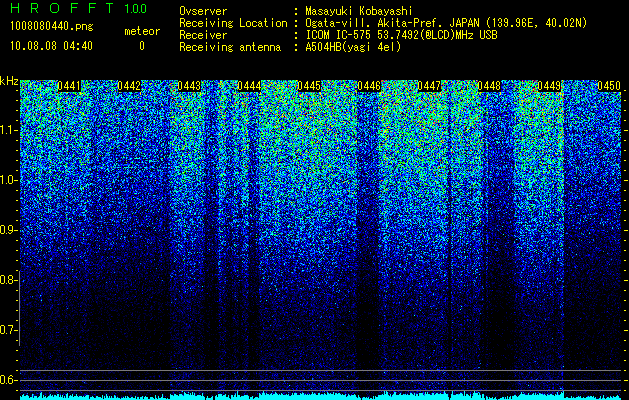Click the 0450 time marker
Image resolution: width=629 pixels, height=400 pixels.
609,86
